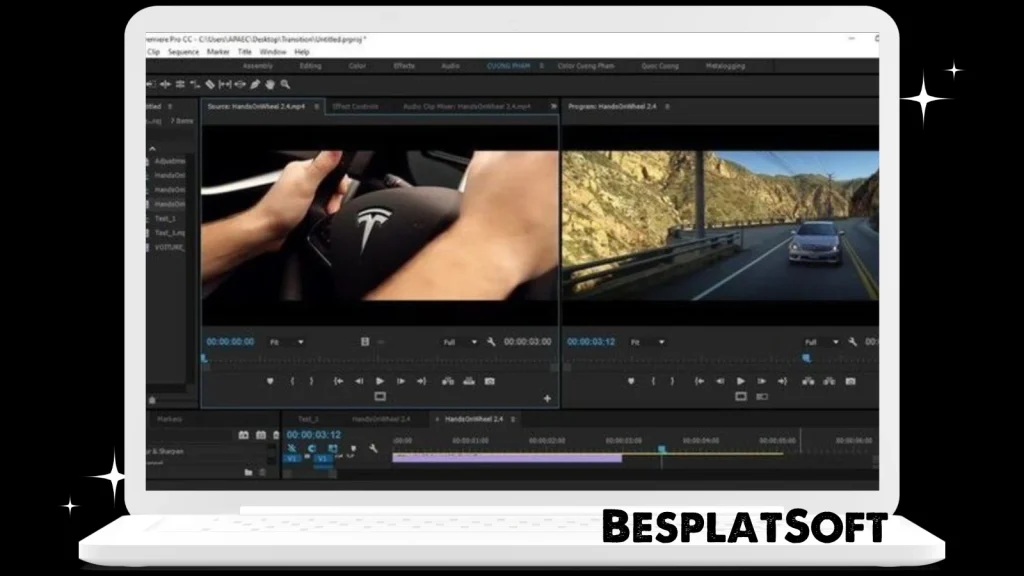
Task: Select the Zoom tool
Action: [x=285, y=85]
